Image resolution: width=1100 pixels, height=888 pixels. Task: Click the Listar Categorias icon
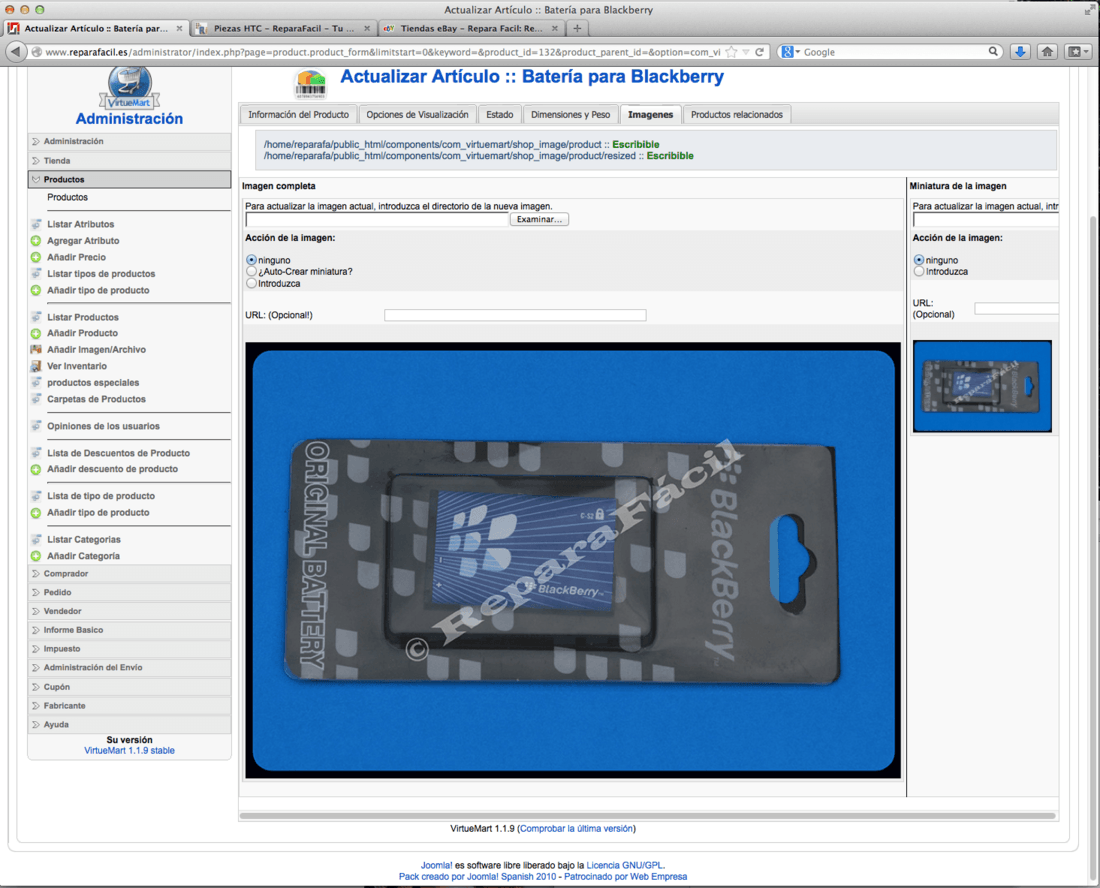(x=36, y=539)
